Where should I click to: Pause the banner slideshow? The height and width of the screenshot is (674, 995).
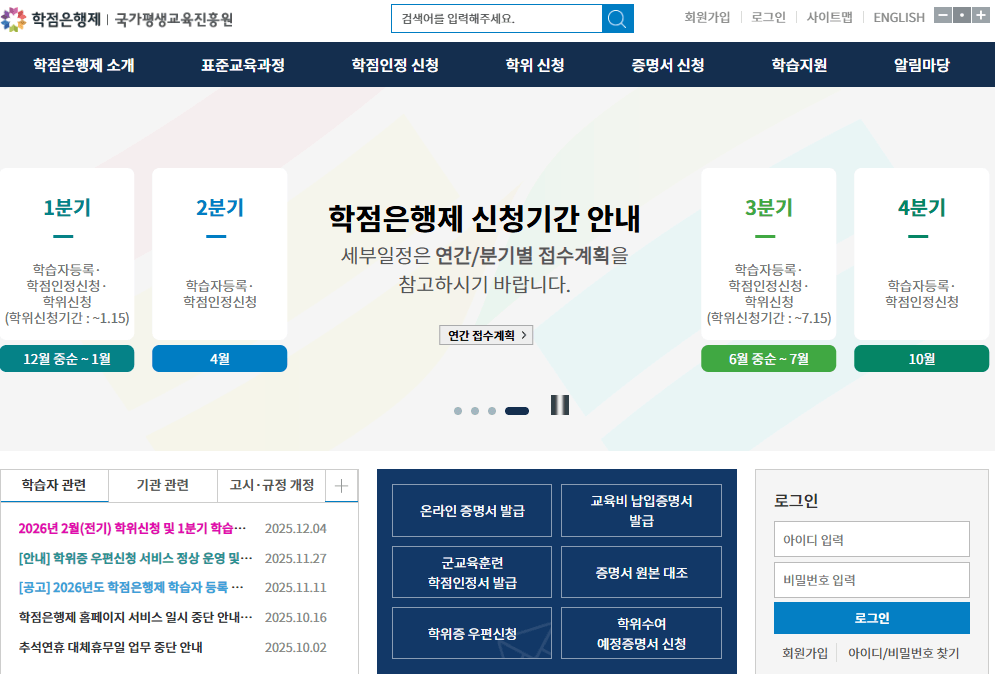click(560, 405)
